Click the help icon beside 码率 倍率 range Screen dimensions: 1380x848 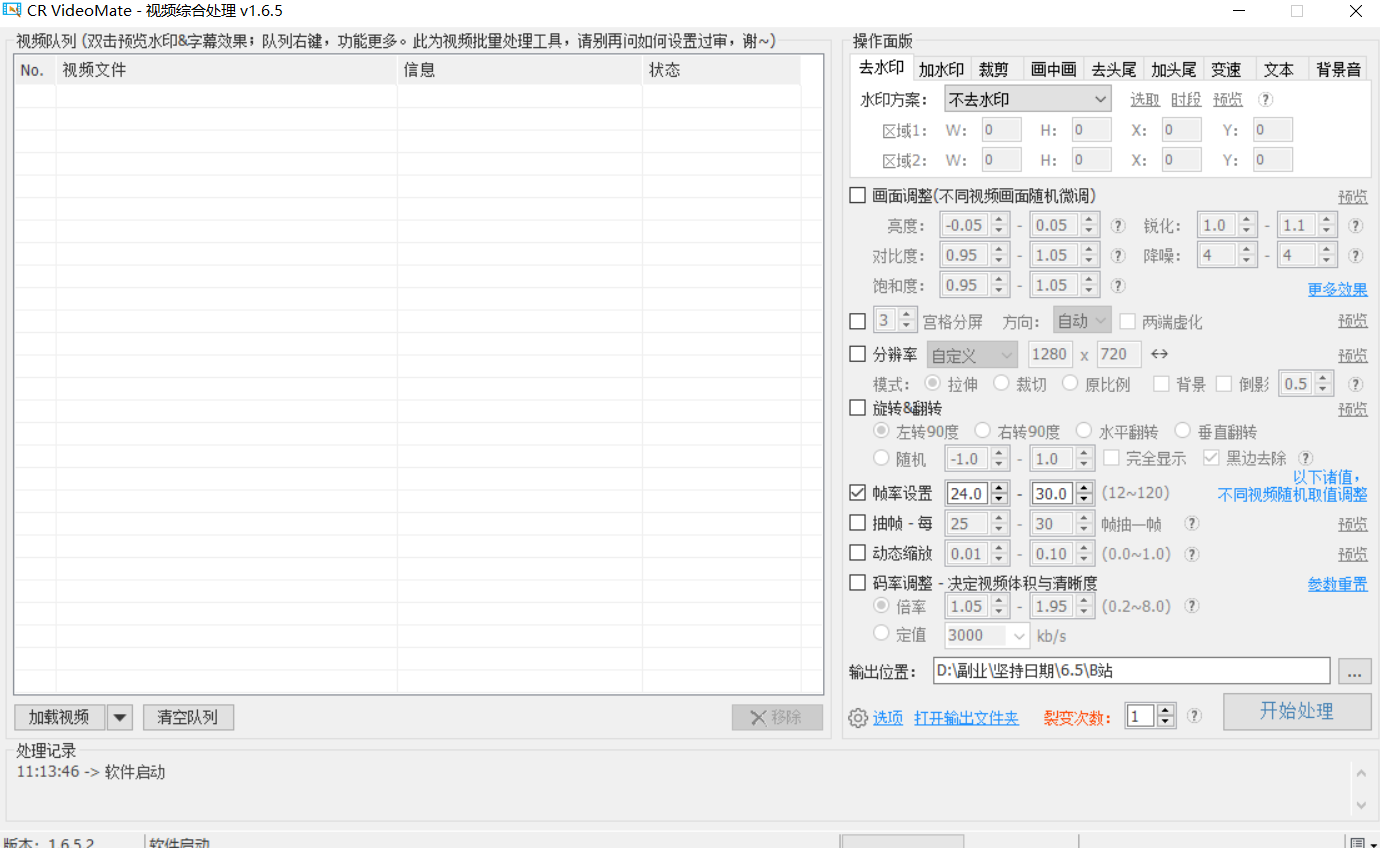click(1191, 606)
